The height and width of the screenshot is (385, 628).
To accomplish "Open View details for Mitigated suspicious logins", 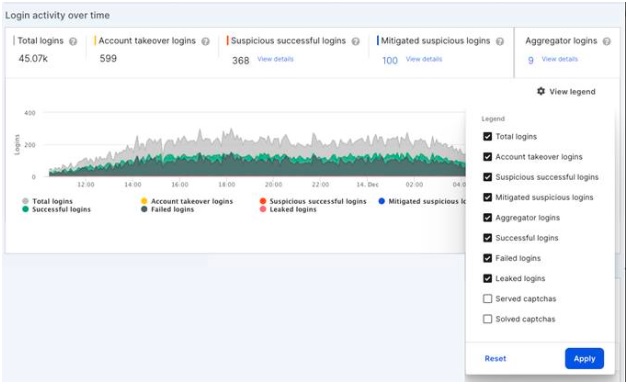I will (424, 59).
